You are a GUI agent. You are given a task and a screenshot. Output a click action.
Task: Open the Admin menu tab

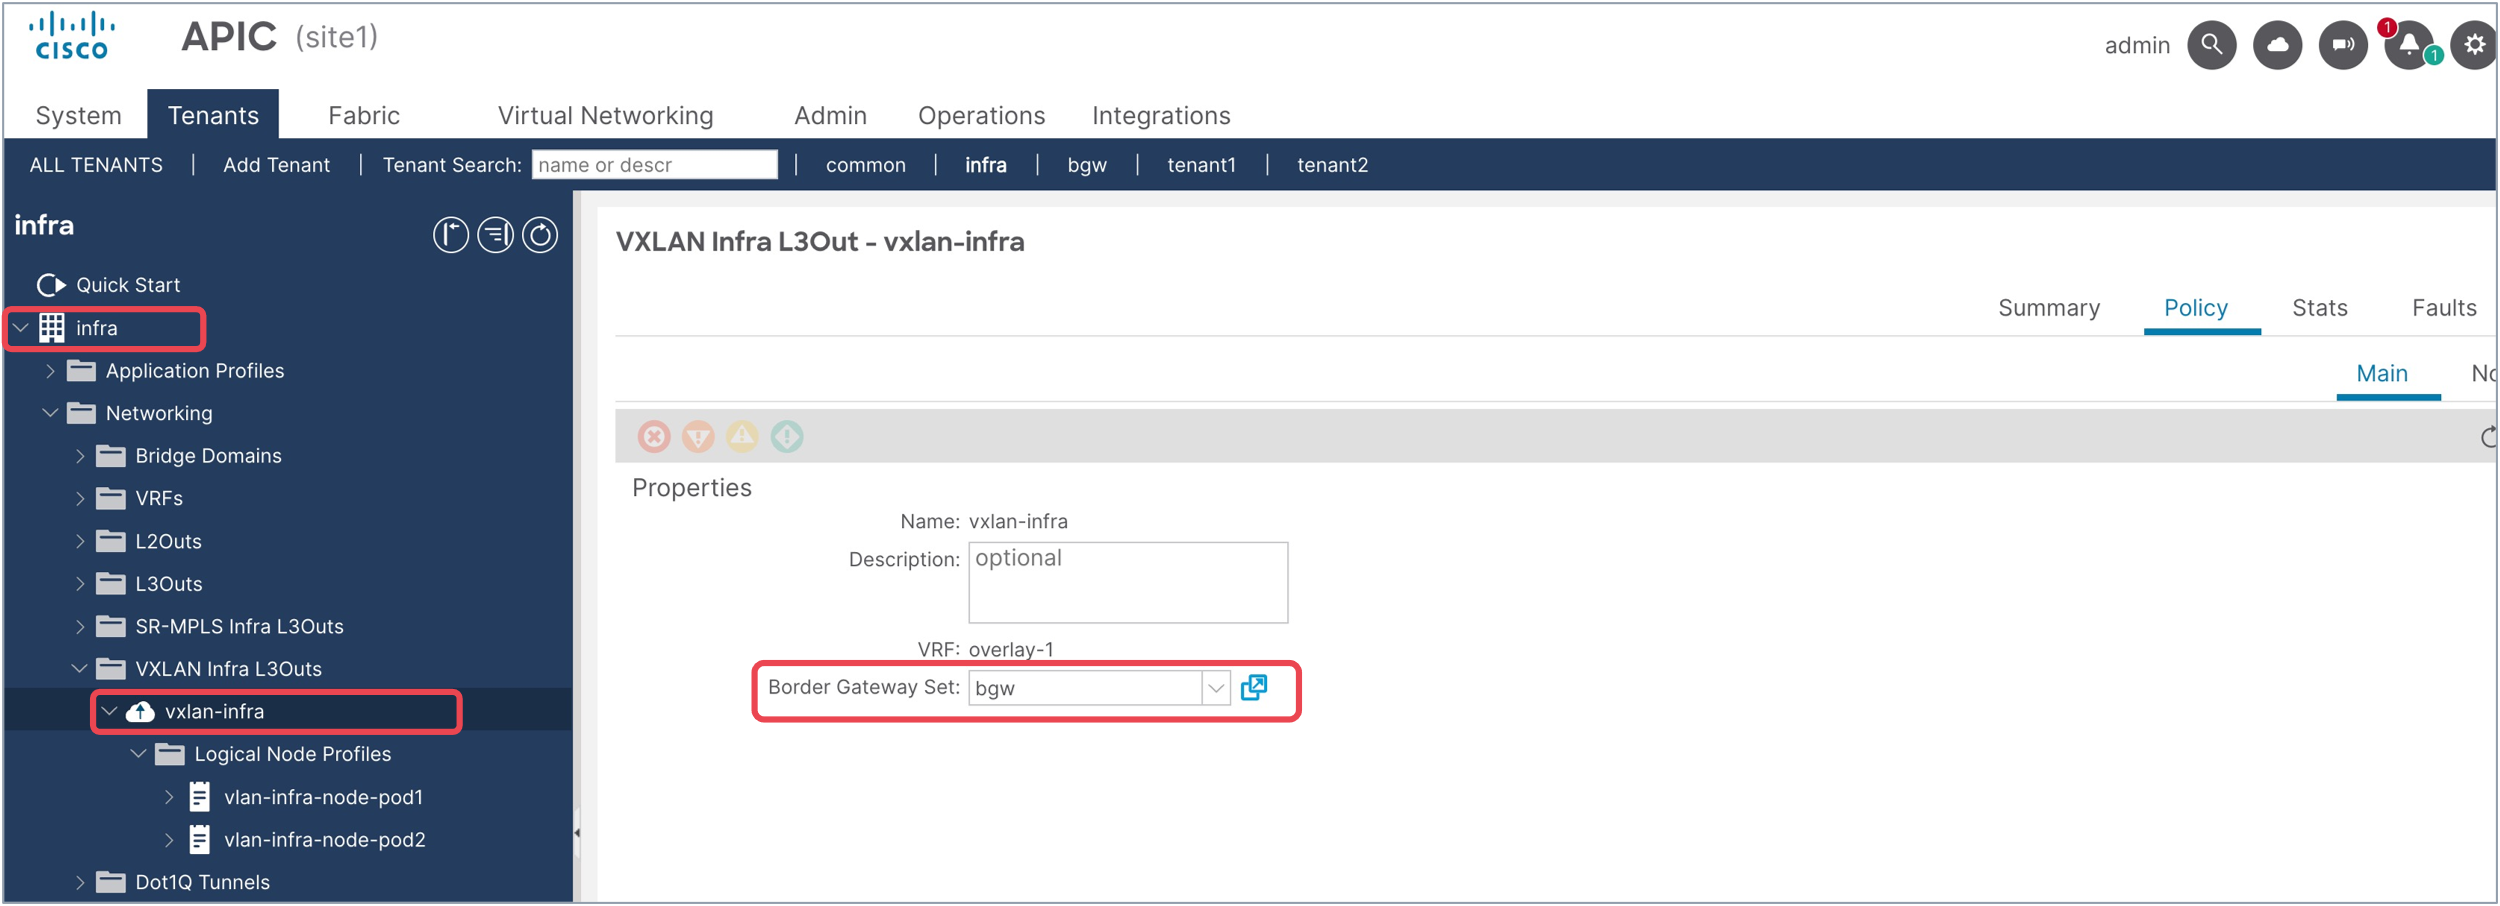coord(830,116)
